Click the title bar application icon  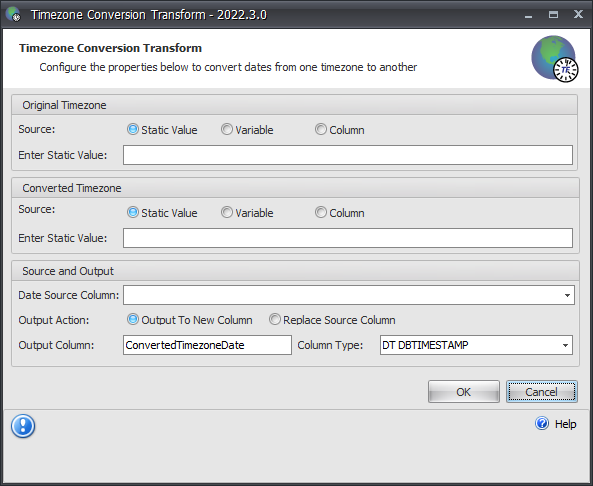click(13, 14)
